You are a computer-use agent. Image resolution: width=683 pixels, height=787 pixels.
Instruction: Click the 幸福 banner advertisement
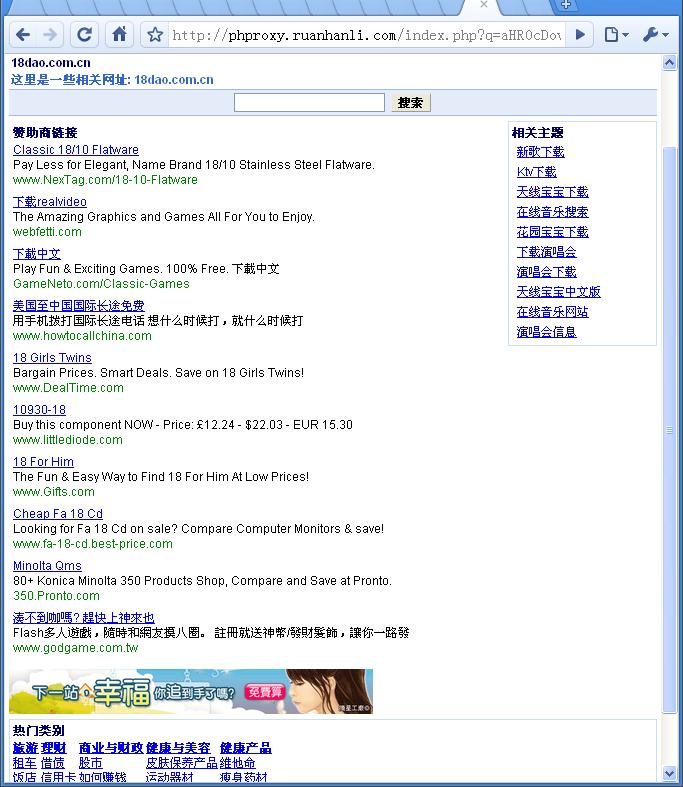pos(191,691)
